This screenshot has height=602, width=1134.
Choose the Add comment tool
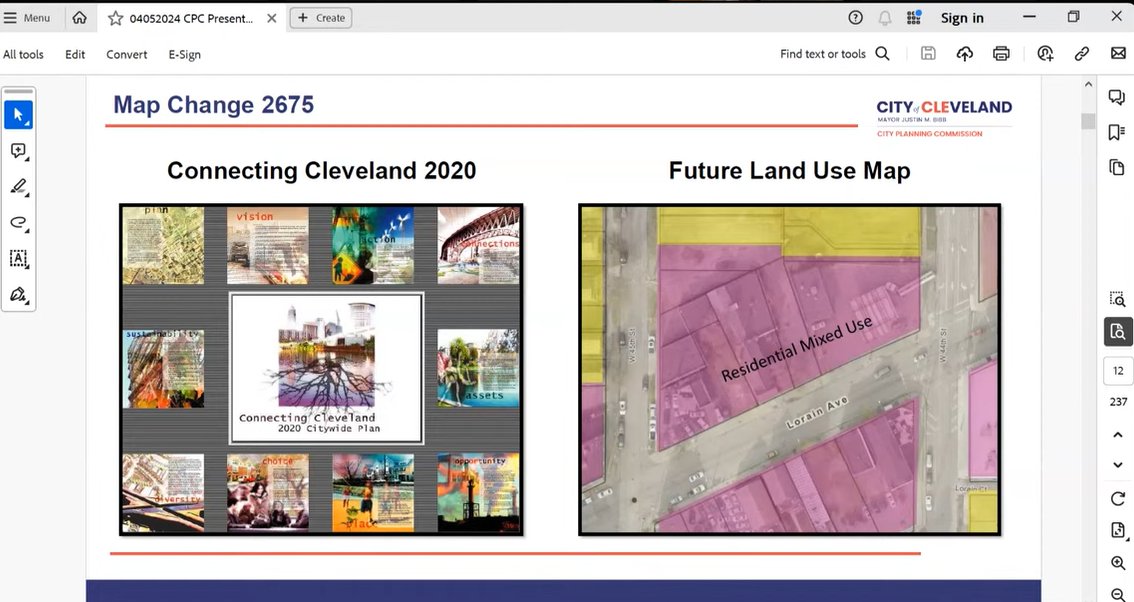point(19,150)
